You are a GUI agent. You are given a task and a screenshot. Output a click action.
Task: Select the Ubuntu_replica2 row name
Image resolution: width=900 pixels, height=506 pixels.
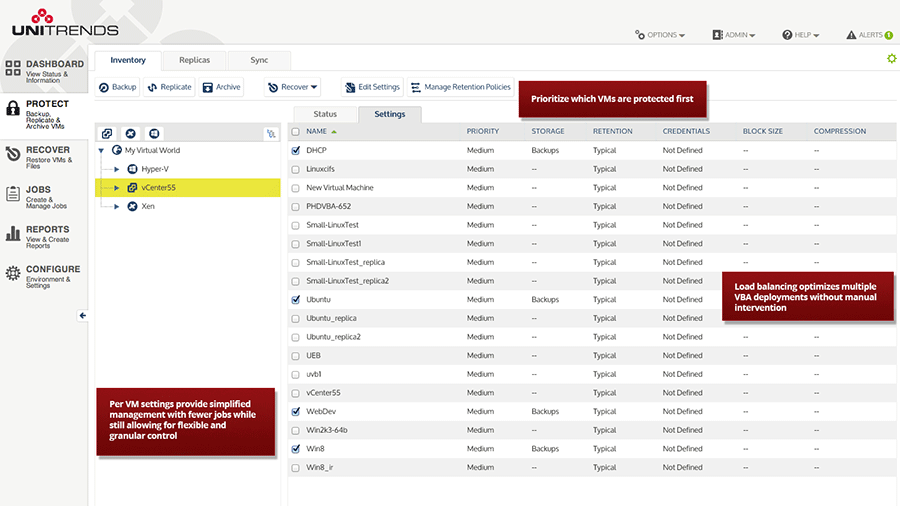333,337
